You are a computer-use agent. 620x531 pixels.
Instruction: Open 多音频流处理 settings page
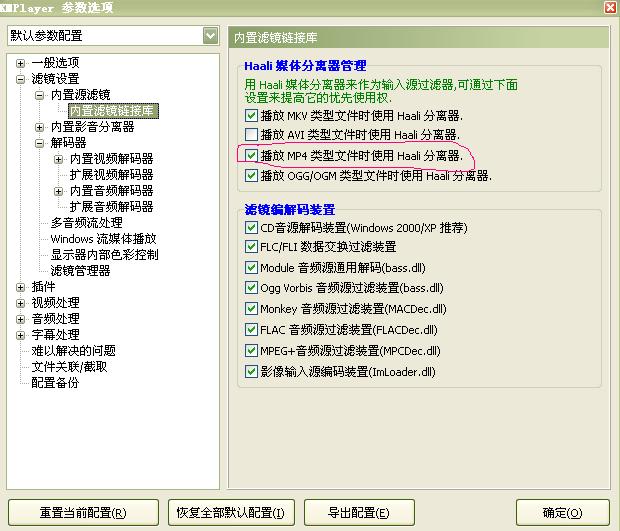click(87, 223)
